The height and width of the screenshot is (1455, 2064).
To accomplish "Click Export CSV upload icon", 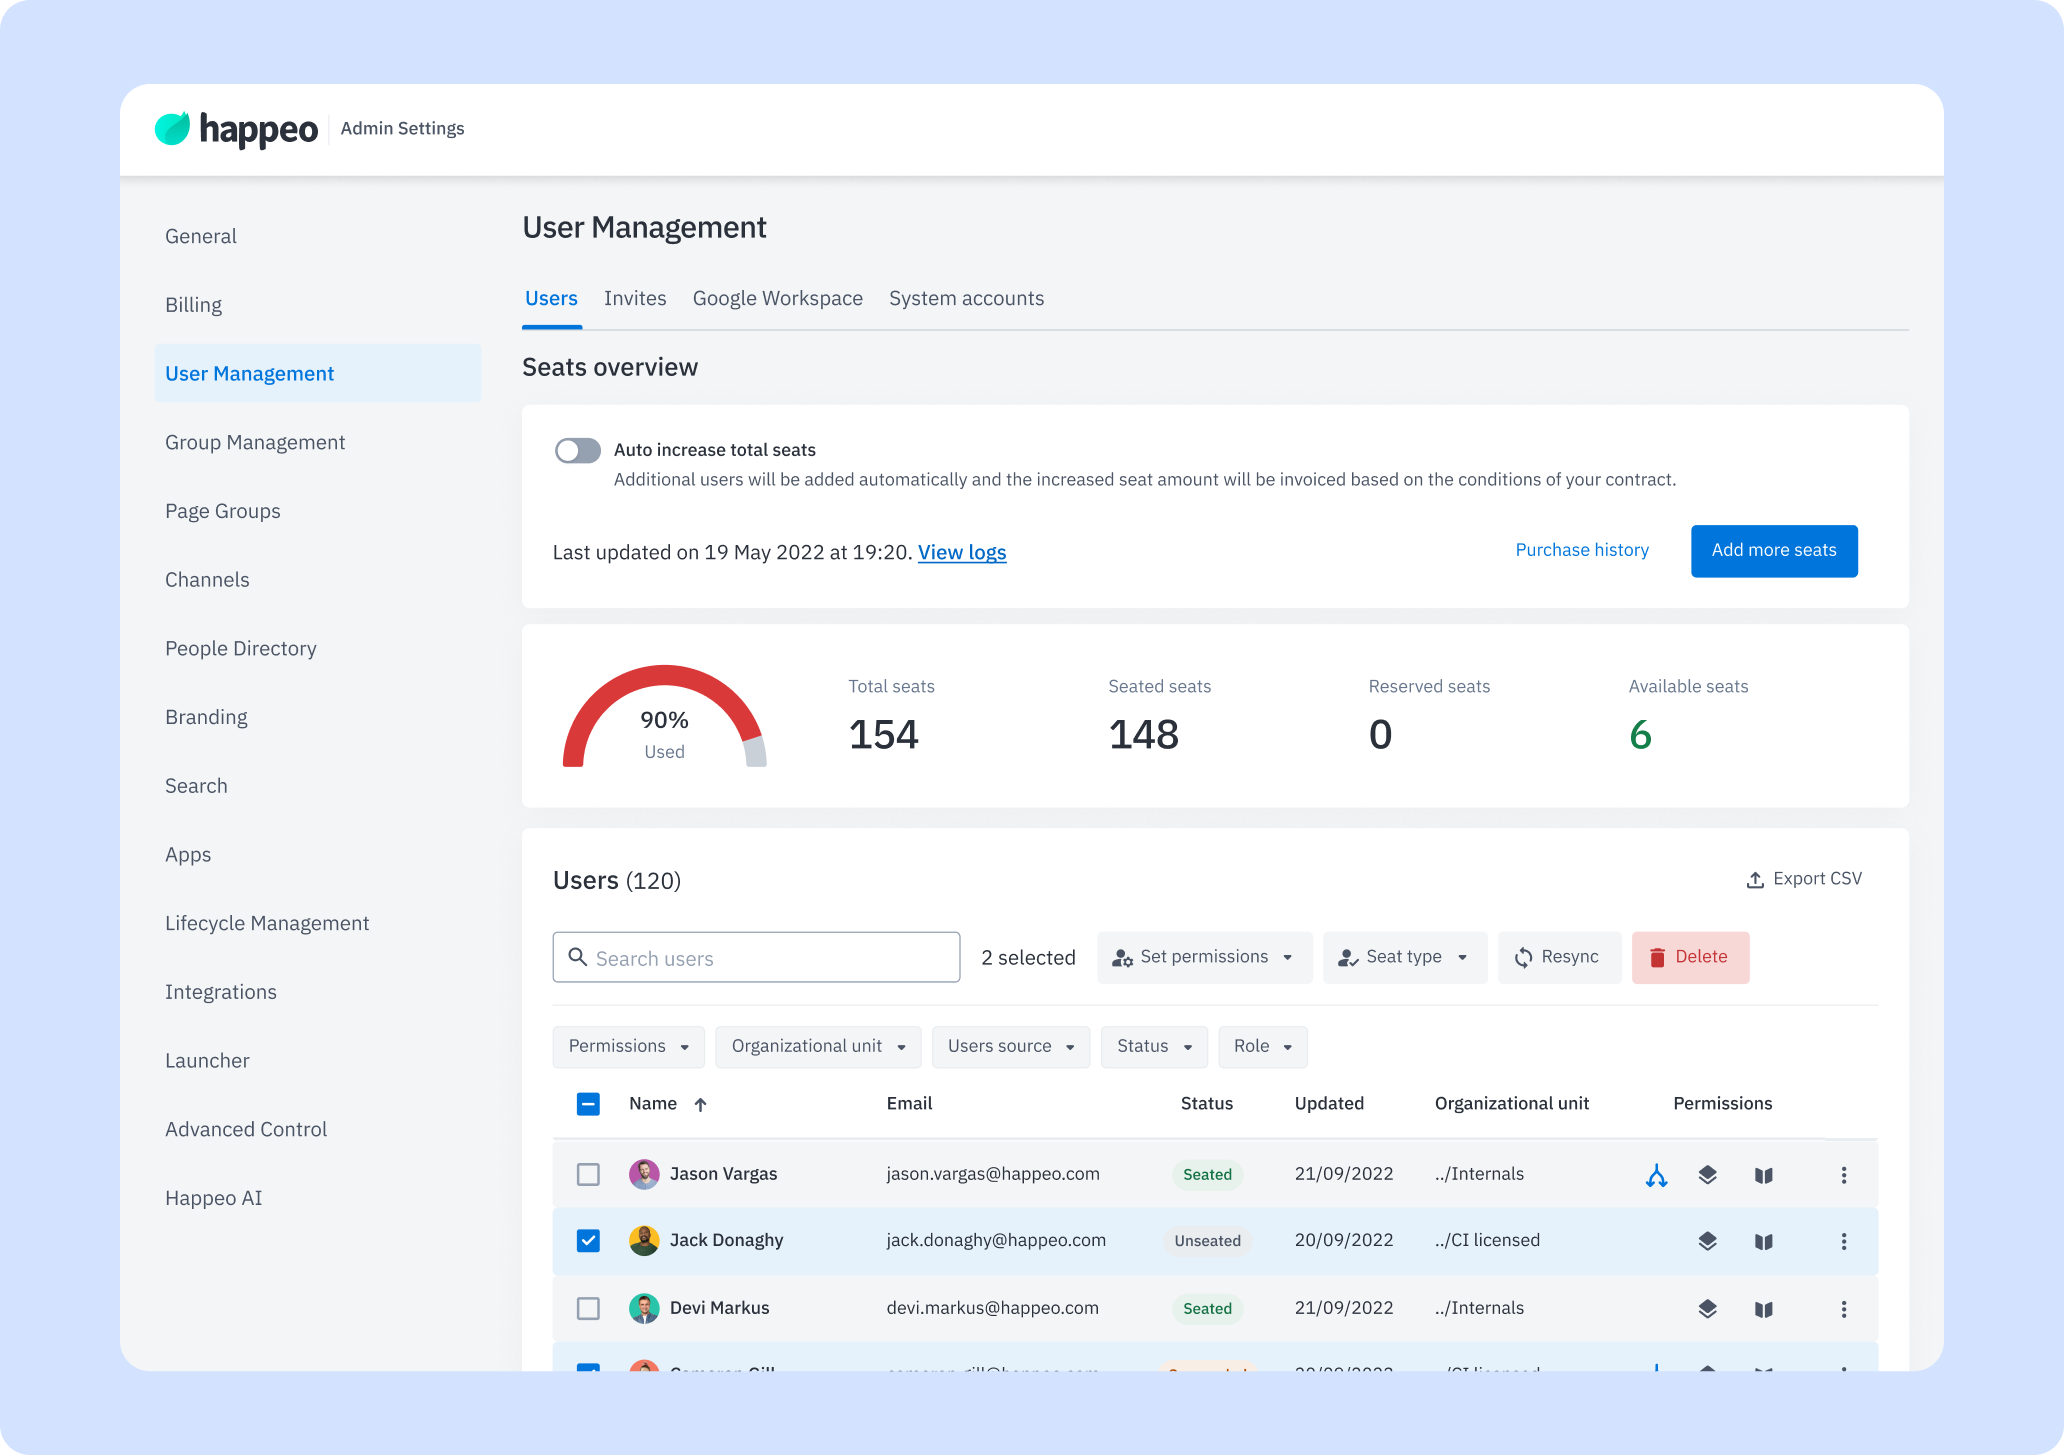I will point(1754,880).
